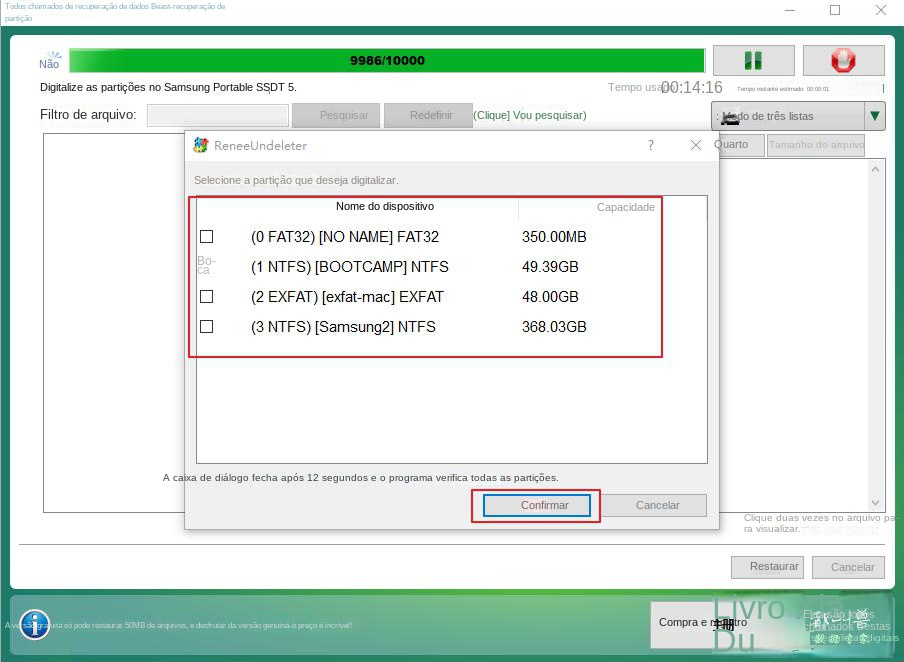Close the main application window
Viewport: 904px width, 662px height.
click(x=881, y=10)
